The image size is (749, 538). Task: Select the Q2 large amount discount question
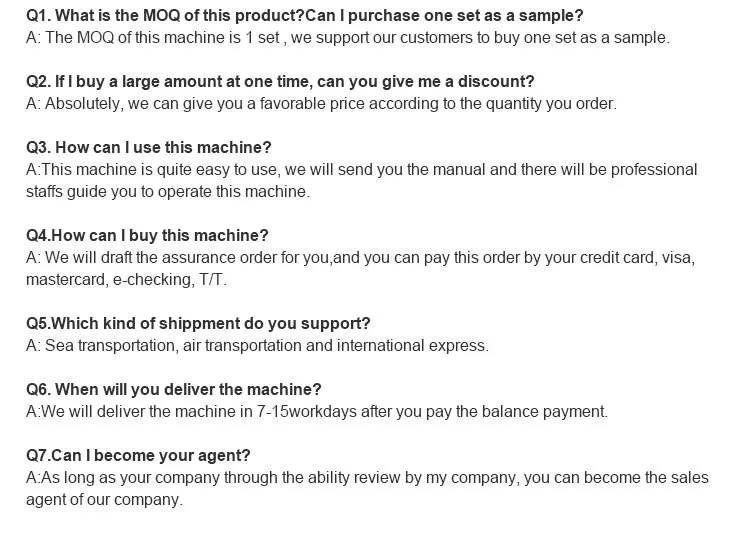click(x=280, y=81)
